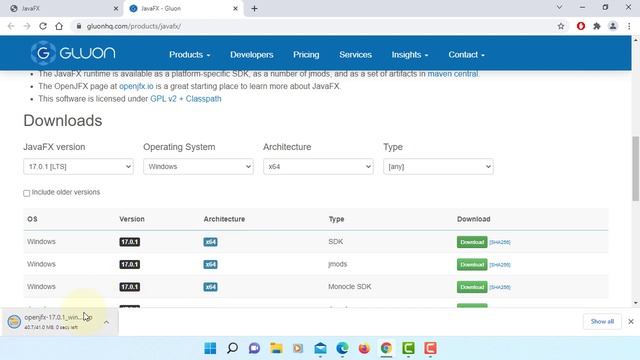Open GPL v2 + Classpath license link
The width and height of the screenshot is (640, 360).
(x=186, y=99)
